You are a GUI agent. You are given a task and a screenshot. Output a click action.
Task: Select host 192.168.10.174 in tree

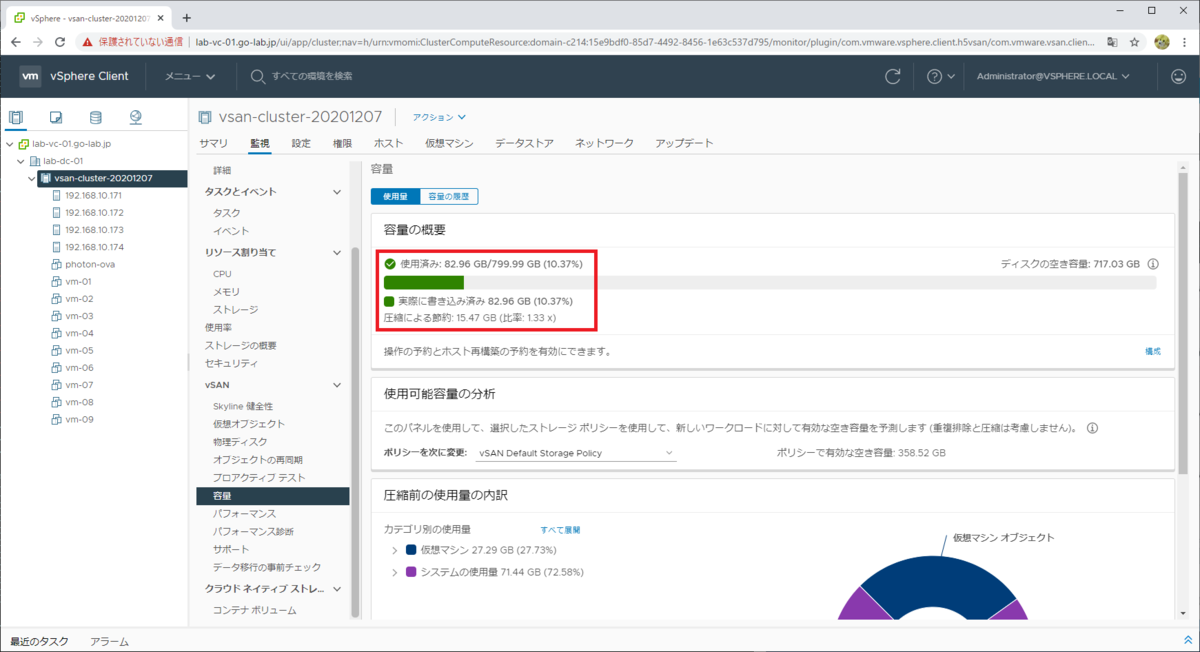(94, 247)
